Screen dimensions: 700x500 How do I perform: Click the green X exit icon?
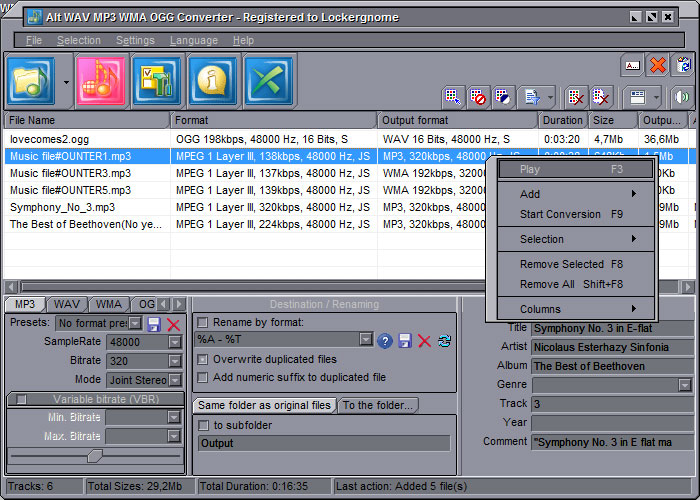[x=269, y=81]
